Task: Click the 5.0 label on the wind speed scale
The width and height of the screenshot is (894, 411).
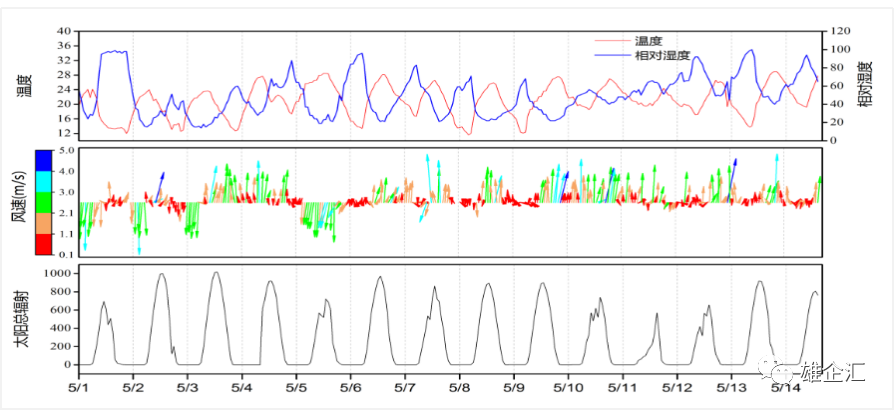Action: (67, 150)
